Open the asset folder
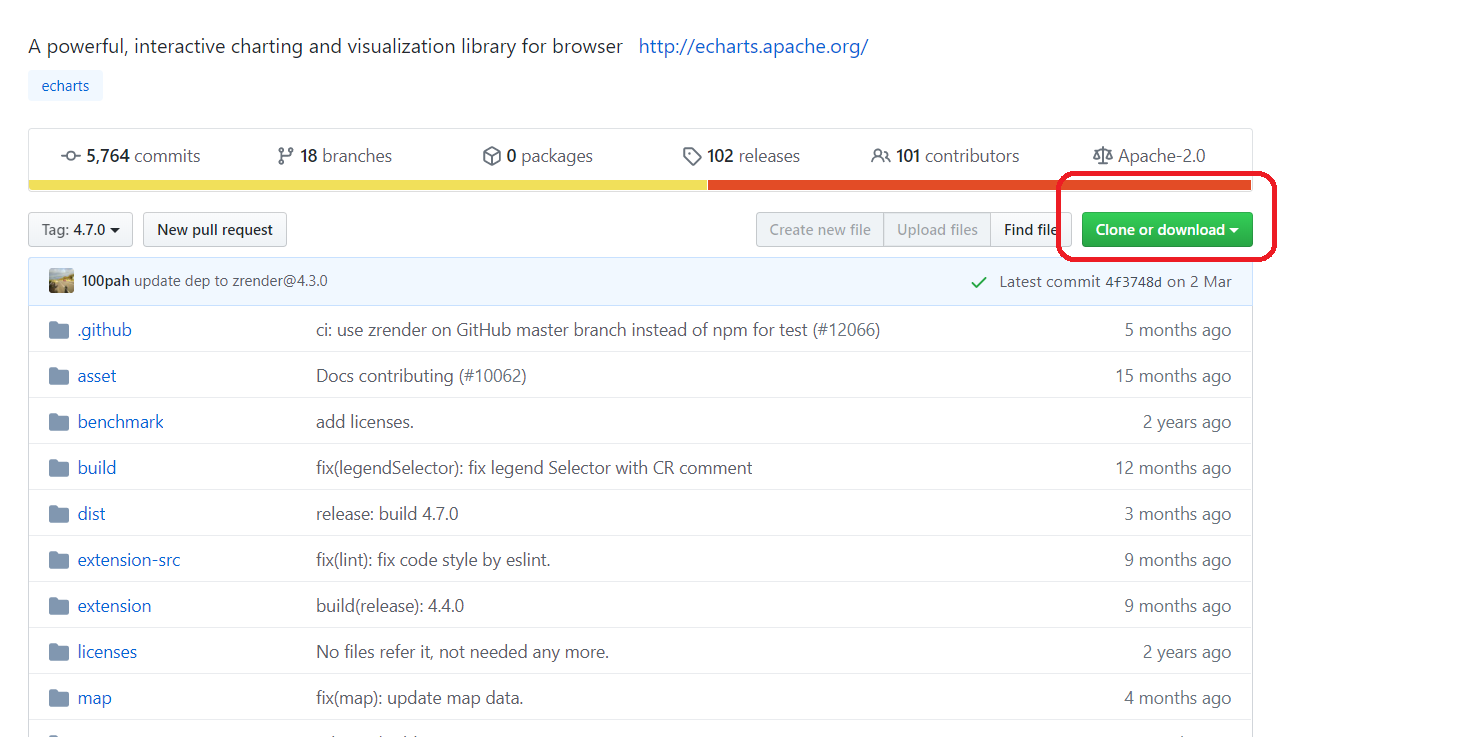1466x737 pixels. pos(97,376)
